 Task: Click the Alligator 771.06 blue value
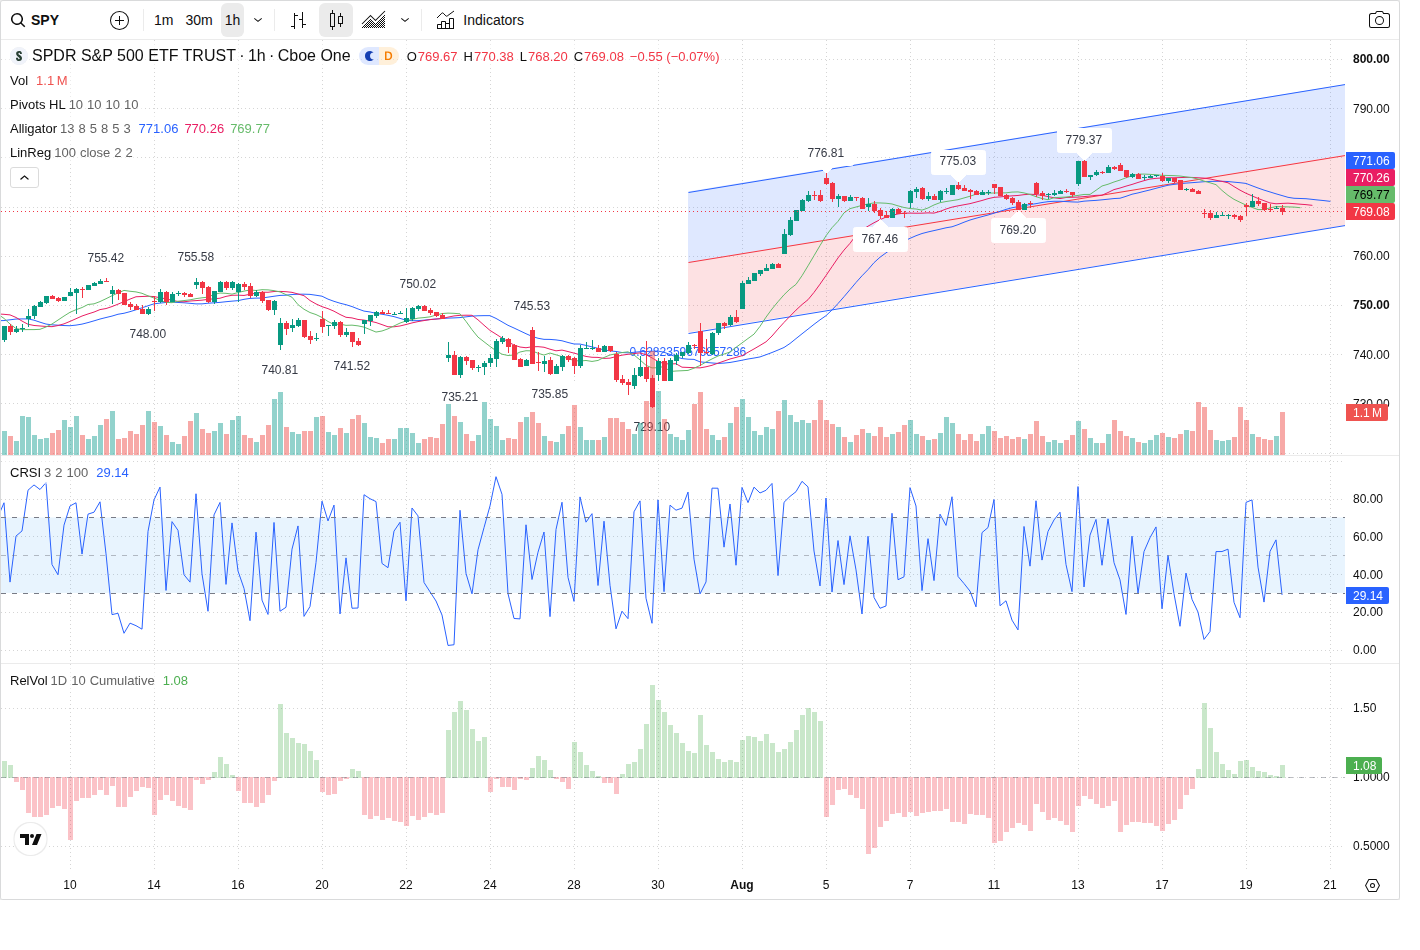pos(158,129)
